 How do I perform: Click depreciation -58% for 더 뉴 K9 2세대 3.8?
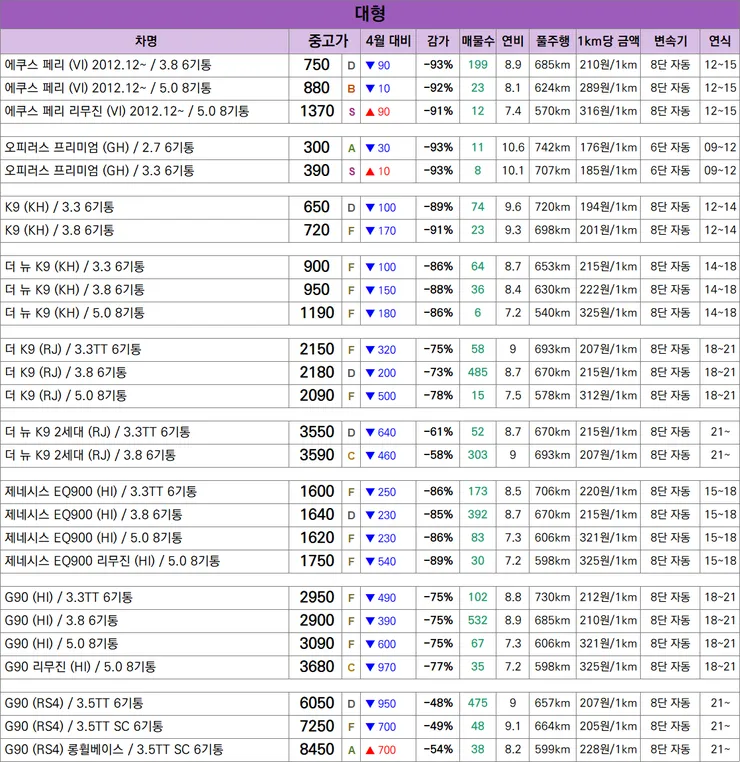[x=438, y=455]
